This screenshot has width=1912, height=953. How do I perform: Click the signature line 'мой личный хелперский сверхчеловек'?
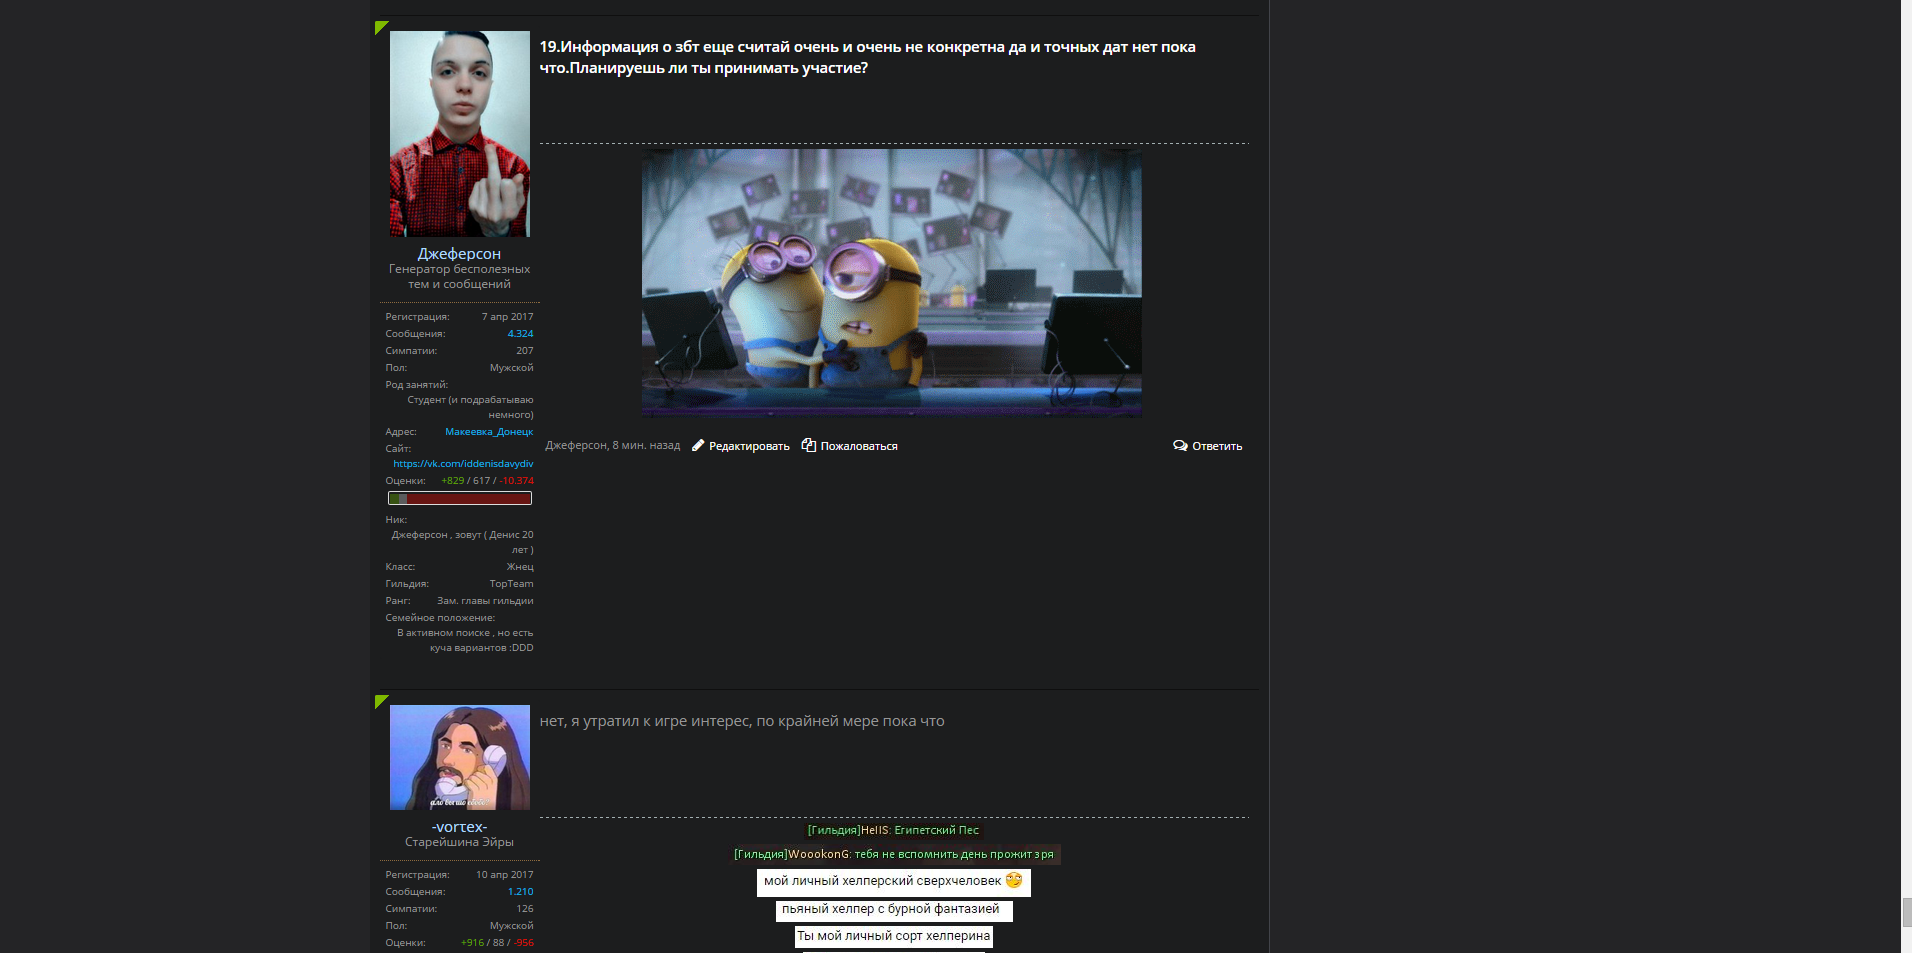tap(894, 882)
